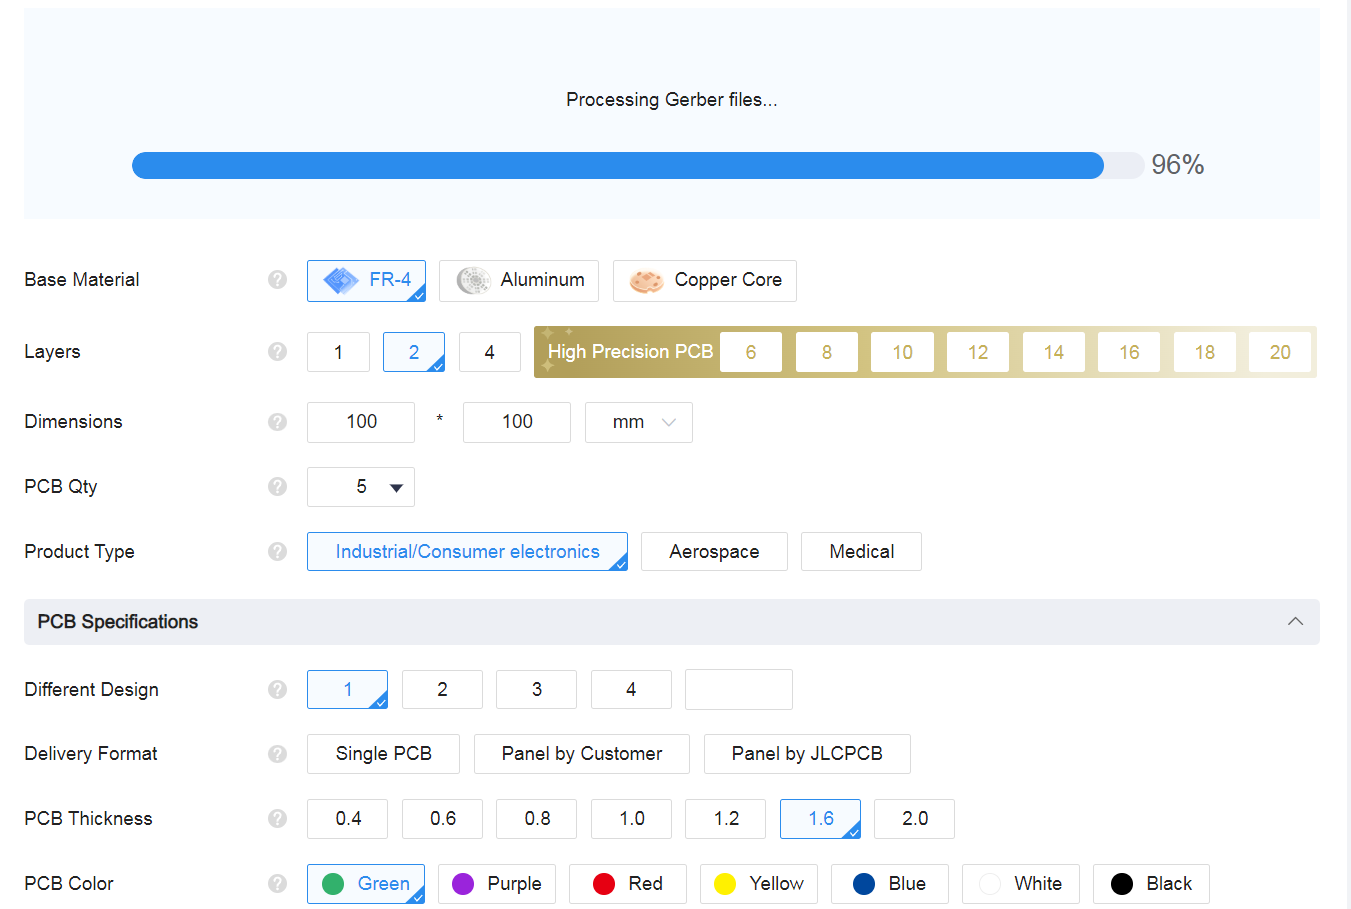This screenshot has width=1351, height=909.
Task: Open the PCB Qty dropdown
Action: tap(361, 487)
